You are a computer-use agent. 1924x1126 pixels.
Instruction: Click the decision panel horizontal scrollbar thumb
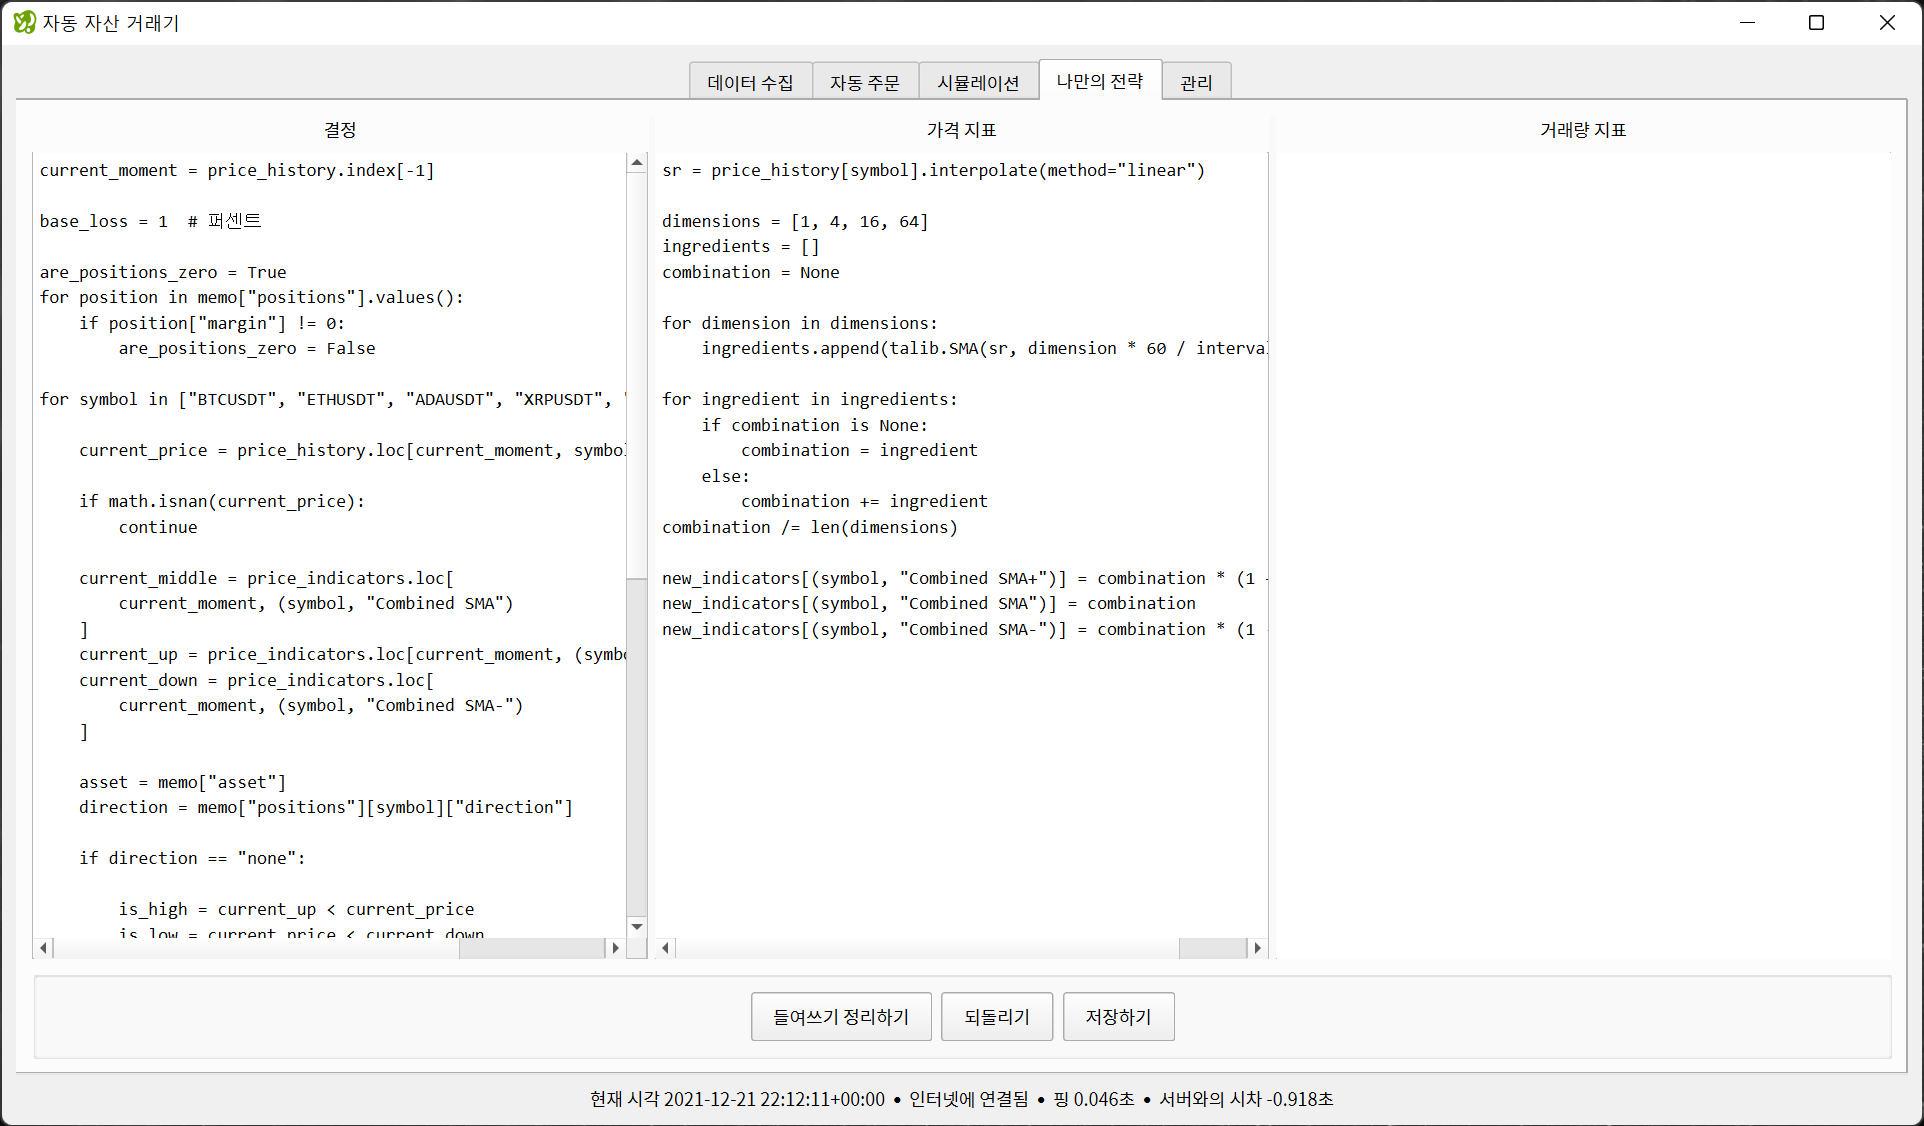[532, 947]
